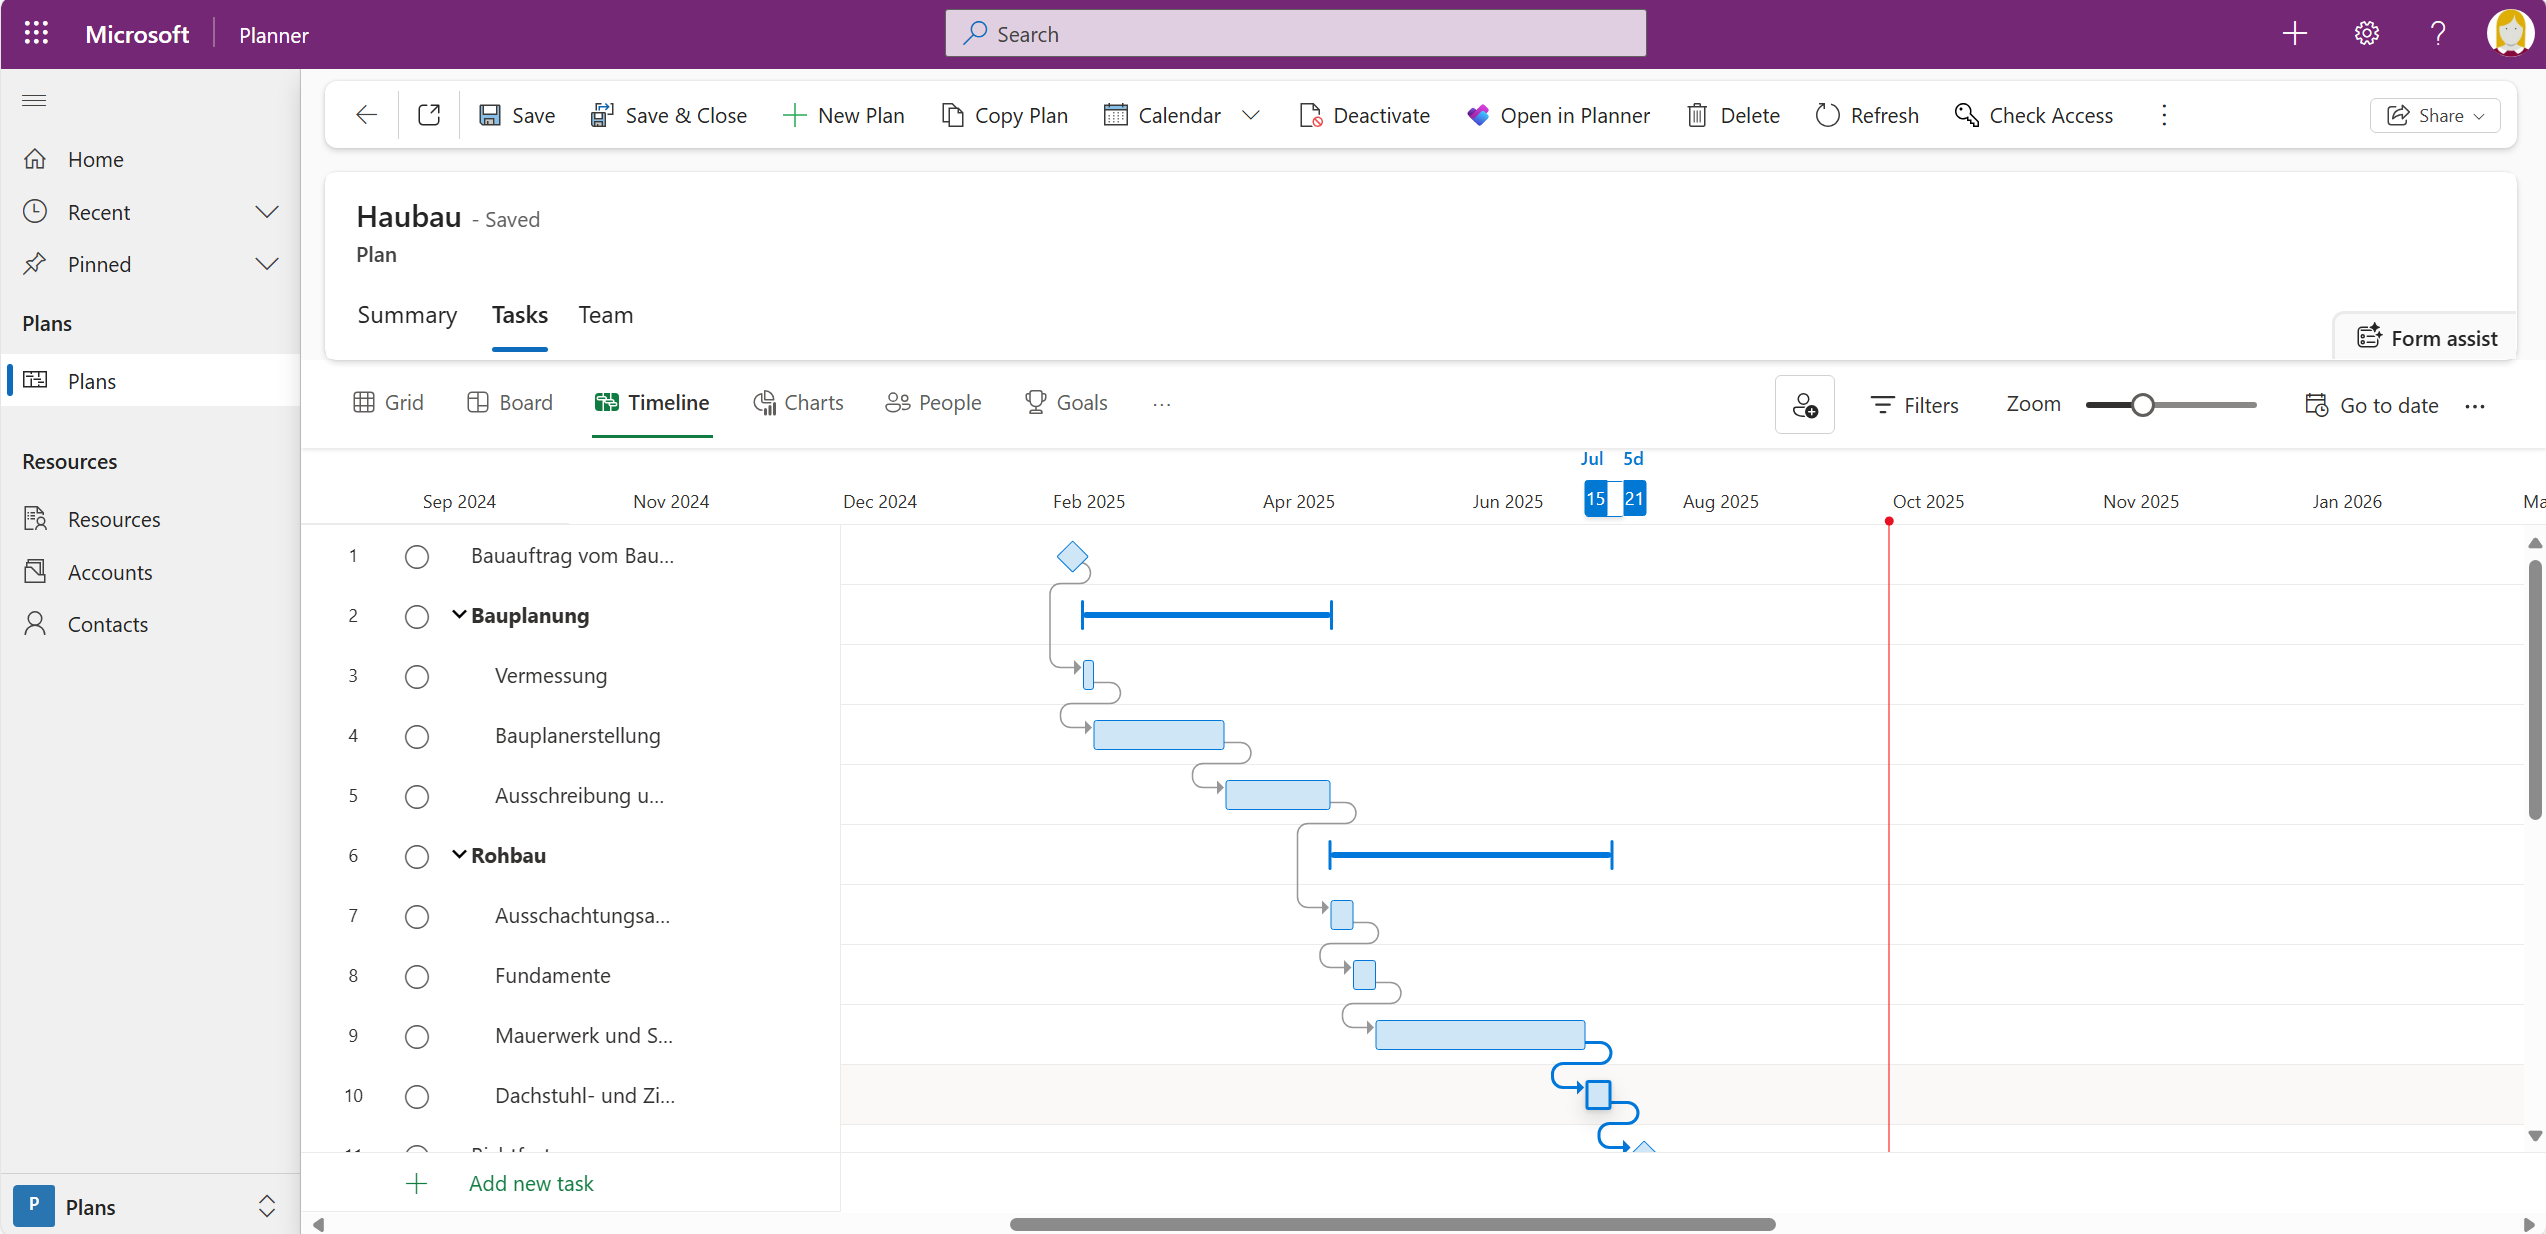
Task: Collapse the Bauplanung group
Action: pos(459,616)
